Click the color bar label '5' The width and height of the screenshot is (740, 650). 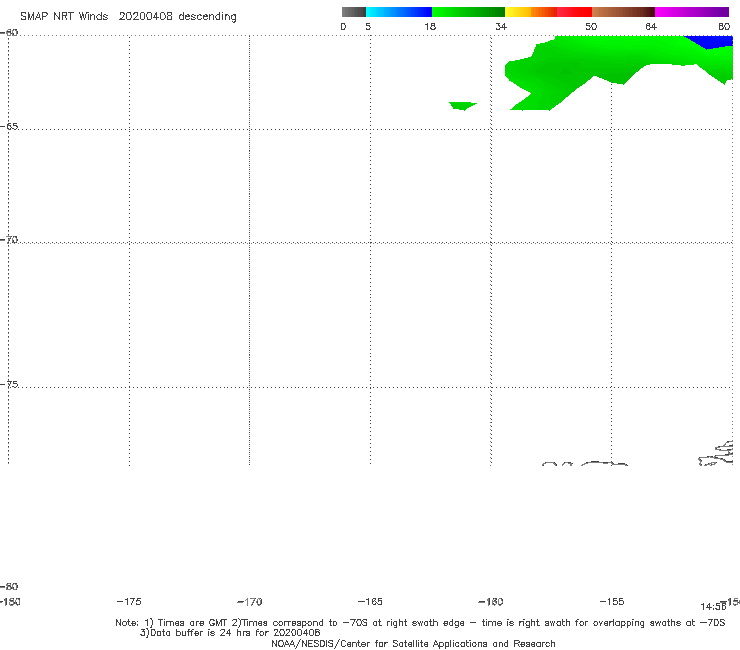pyautogui.click(x=368, y=26)
